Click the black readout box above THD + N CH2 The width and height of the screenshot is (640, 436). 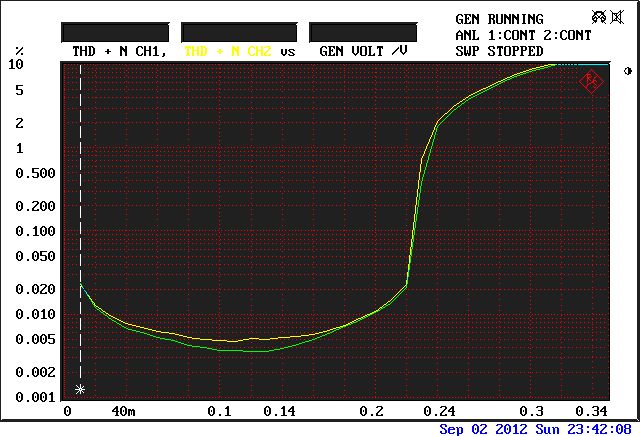tap(239, 32)
